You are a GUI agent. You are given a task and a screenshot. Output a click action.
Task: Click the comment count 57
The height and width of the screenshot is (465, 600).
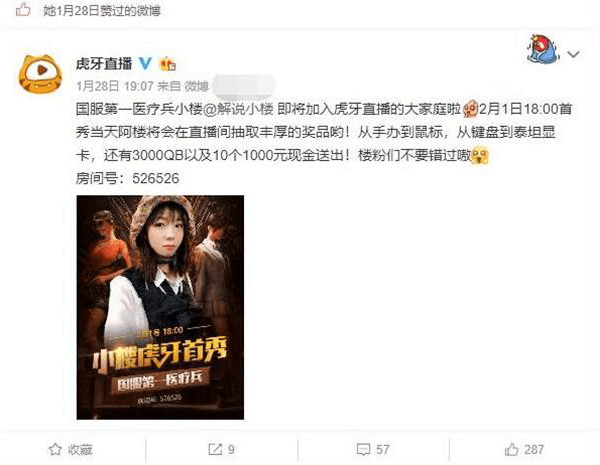383,449
